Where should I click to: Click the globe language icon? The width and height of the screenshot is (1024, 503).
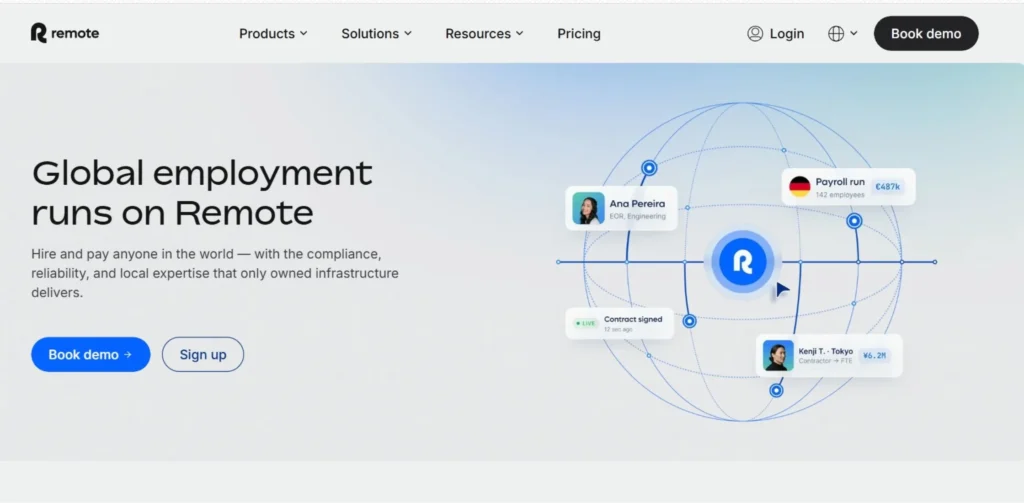tap(836, 34)
